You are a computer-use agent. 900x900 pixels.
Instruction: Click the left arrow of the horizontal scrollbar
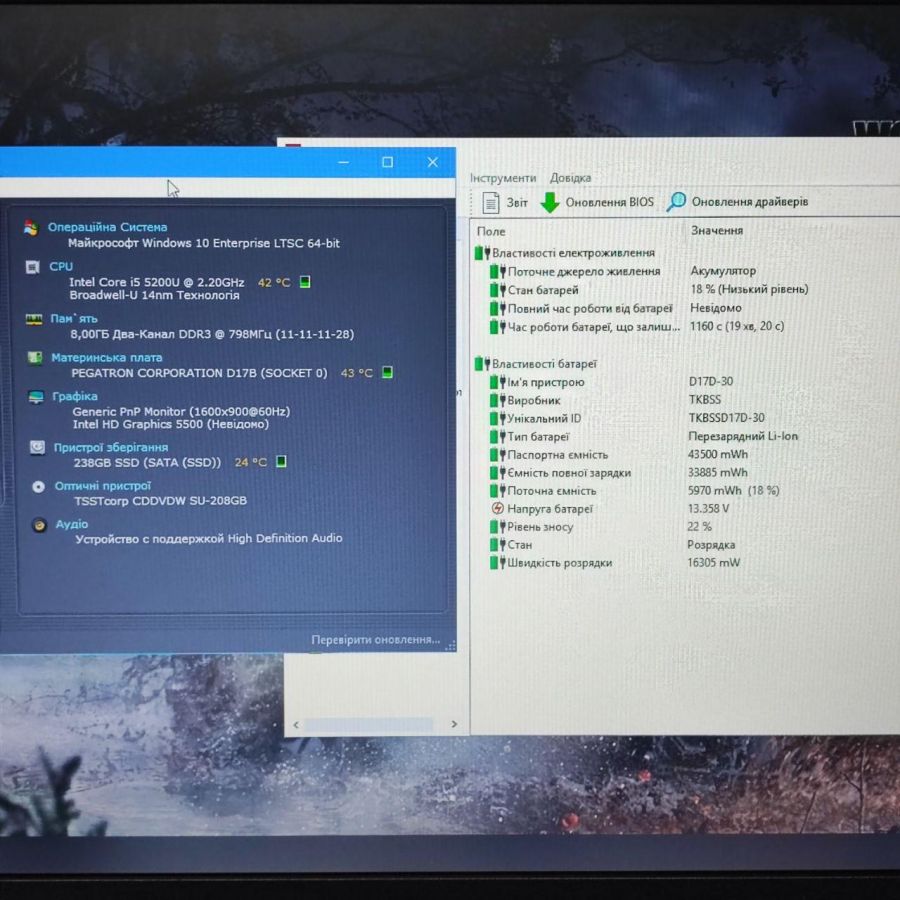[x=296, y=725]
